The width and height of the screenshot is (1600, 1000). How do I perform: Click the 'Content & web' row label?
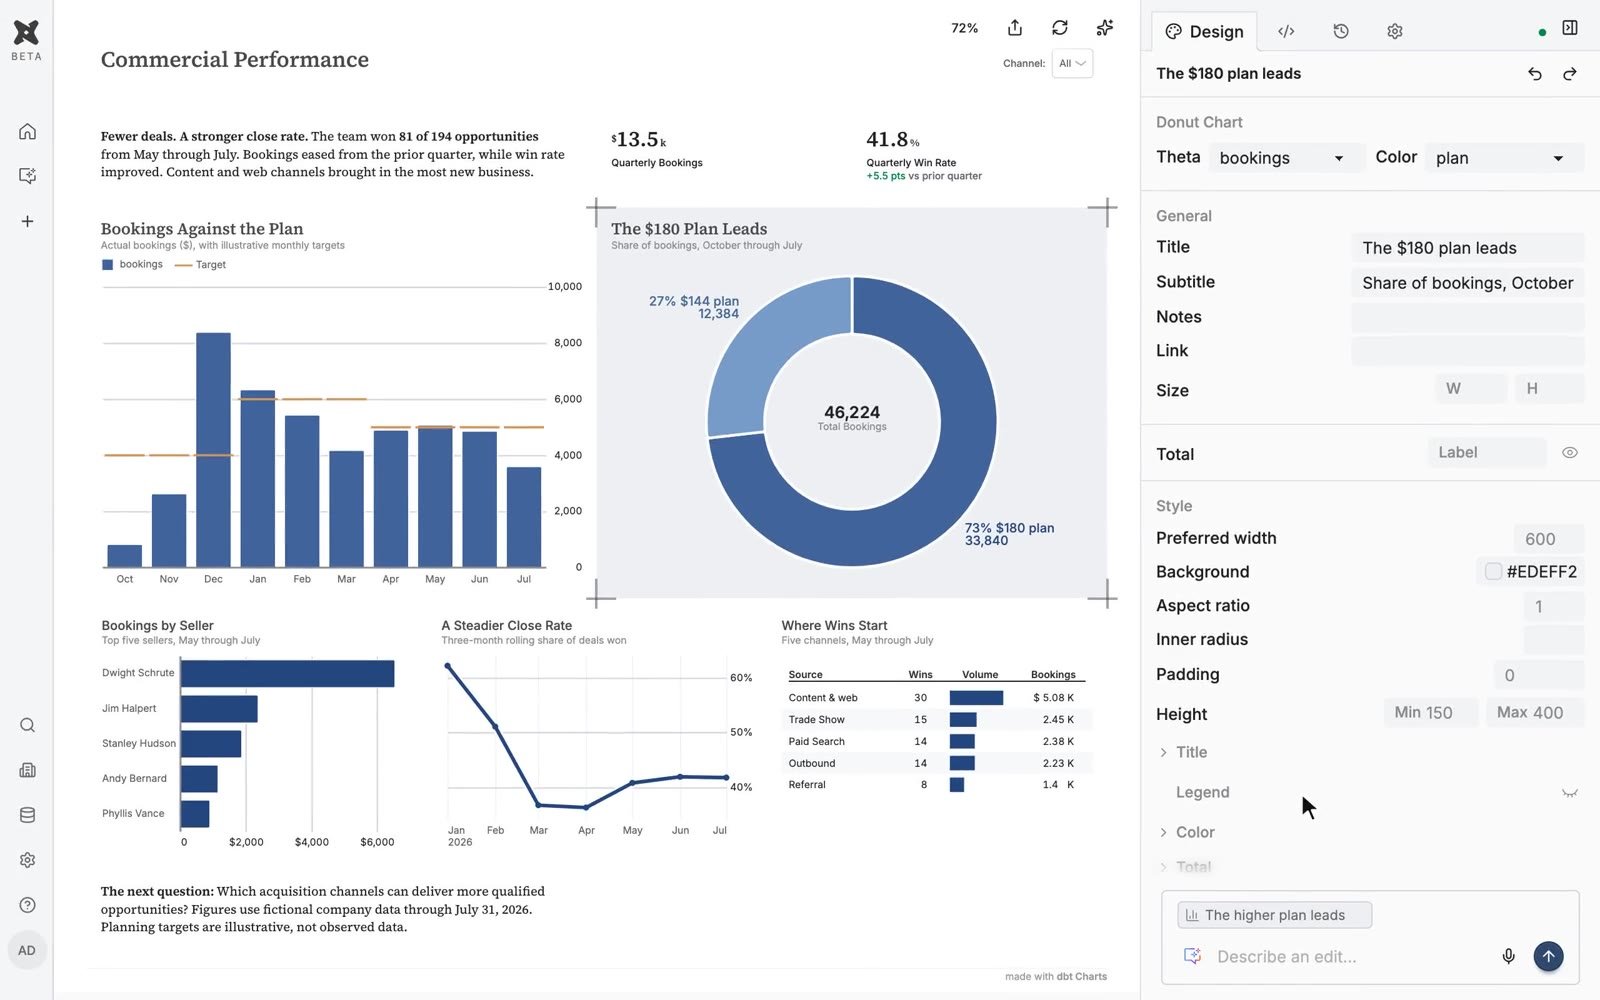823,698
